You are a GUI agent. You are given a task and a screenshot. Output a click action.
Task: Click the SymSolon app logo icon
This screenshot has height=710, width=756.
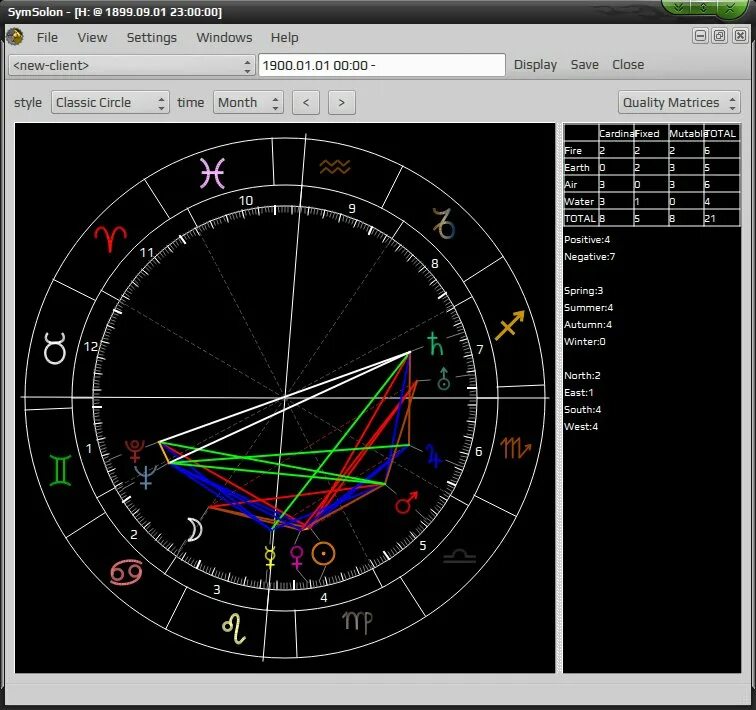pyautogui.click(x=15, y=37)
